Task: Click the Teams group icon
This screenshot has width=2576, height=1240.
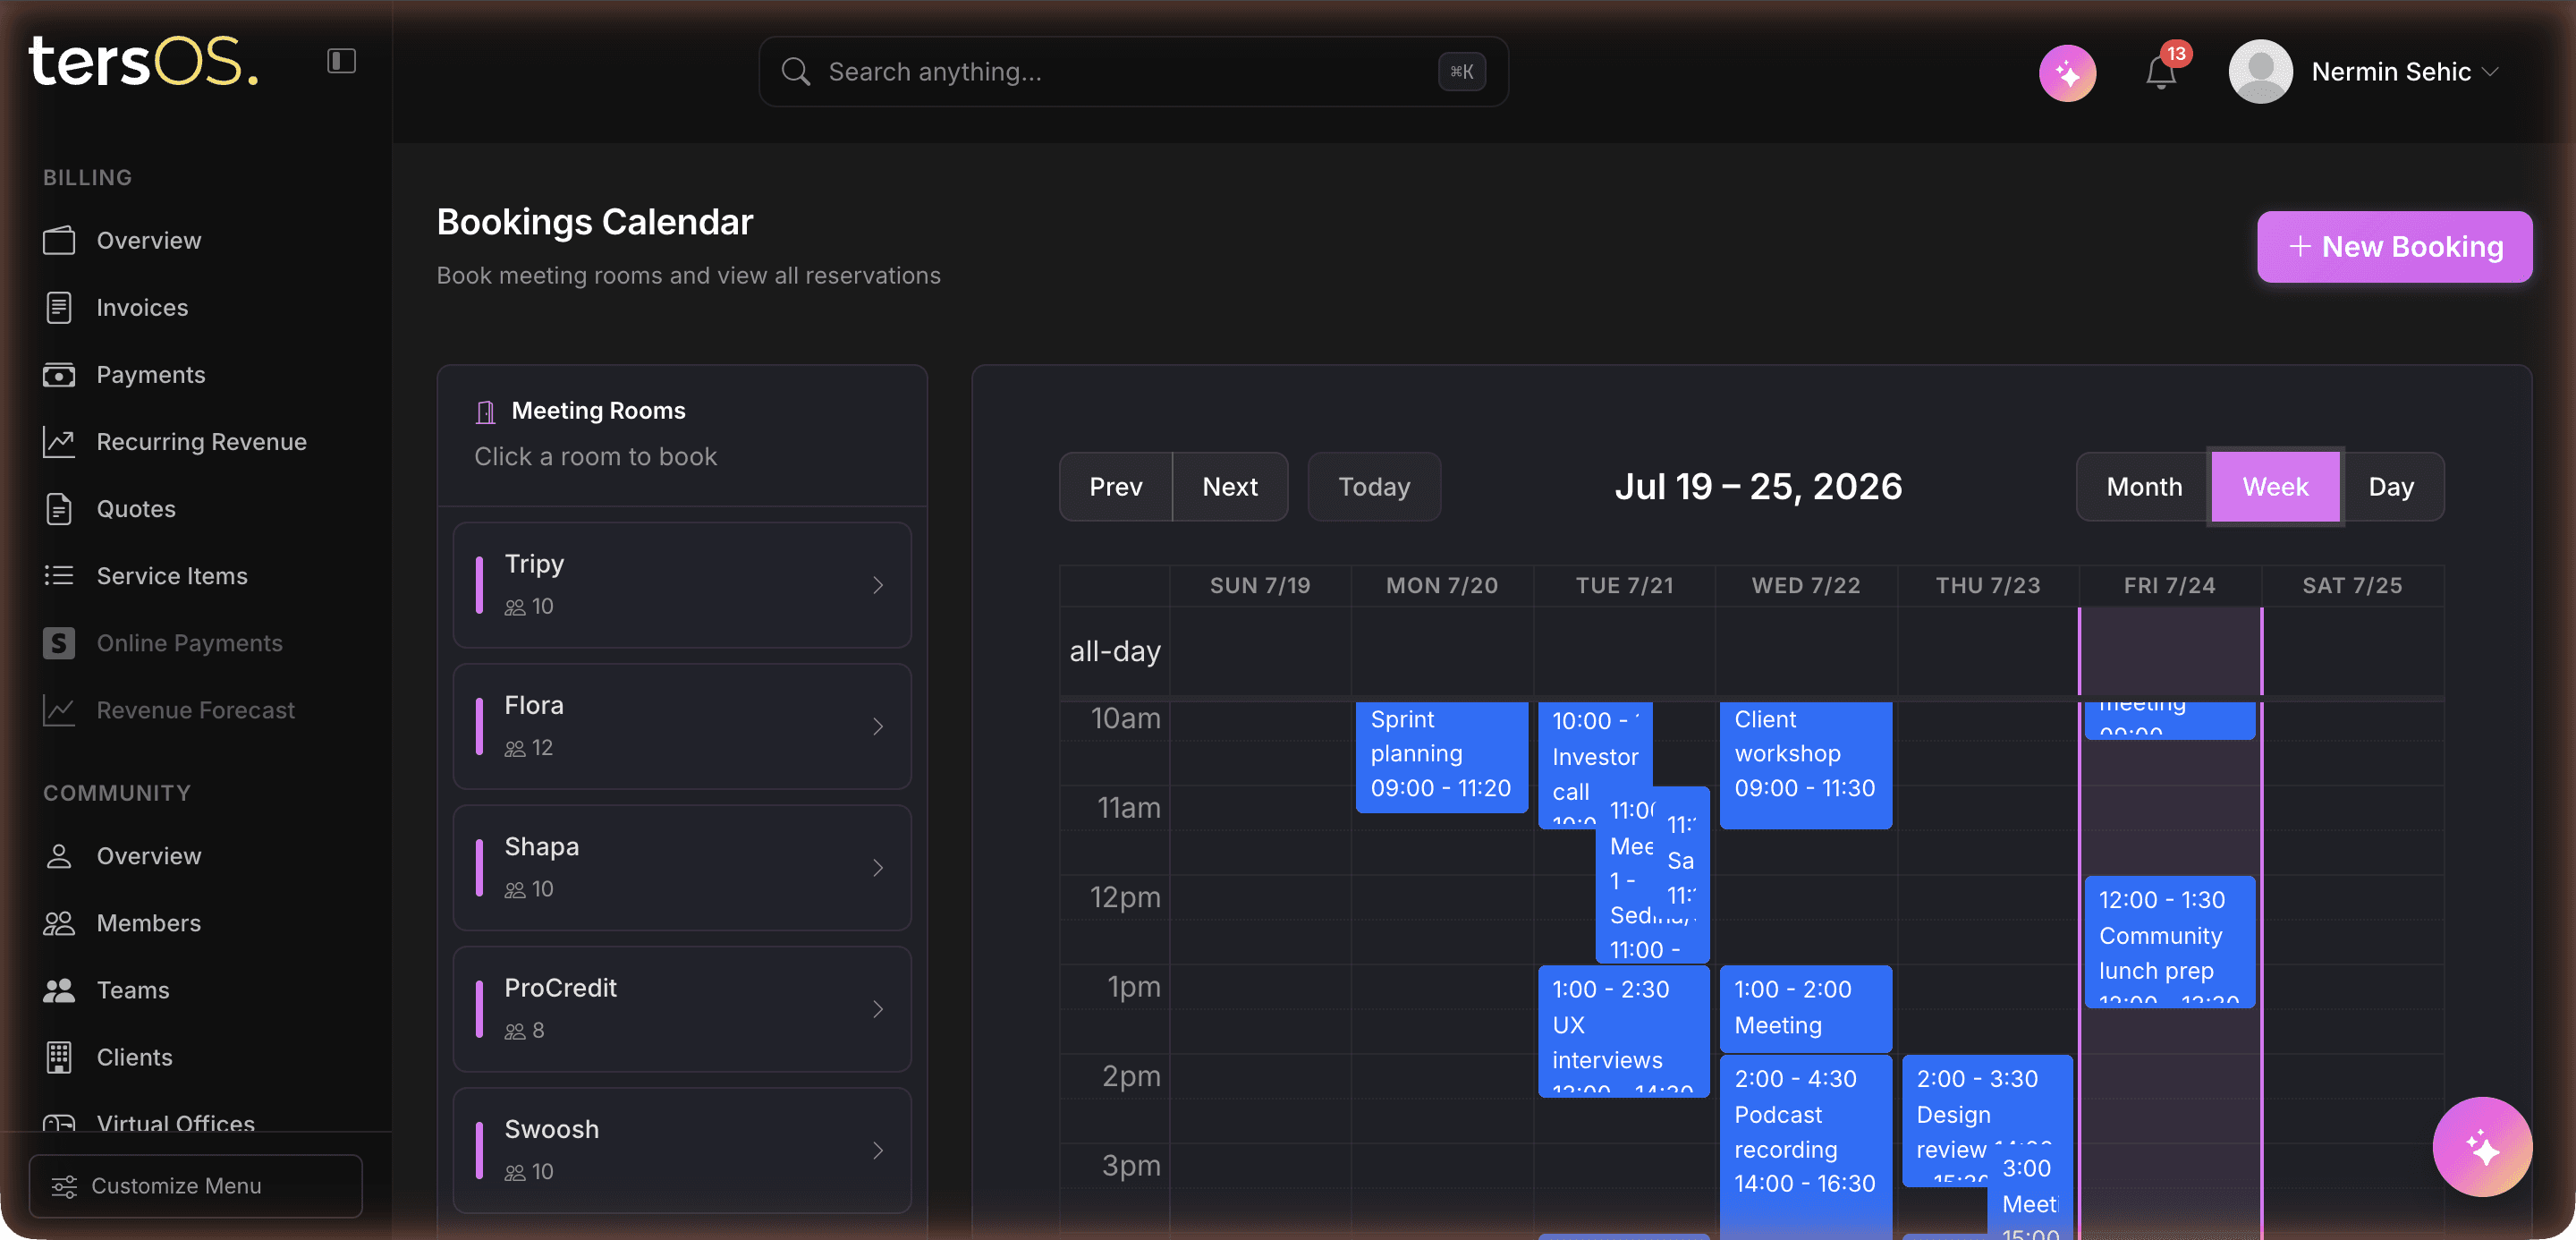Action: (x=59, y=990)
